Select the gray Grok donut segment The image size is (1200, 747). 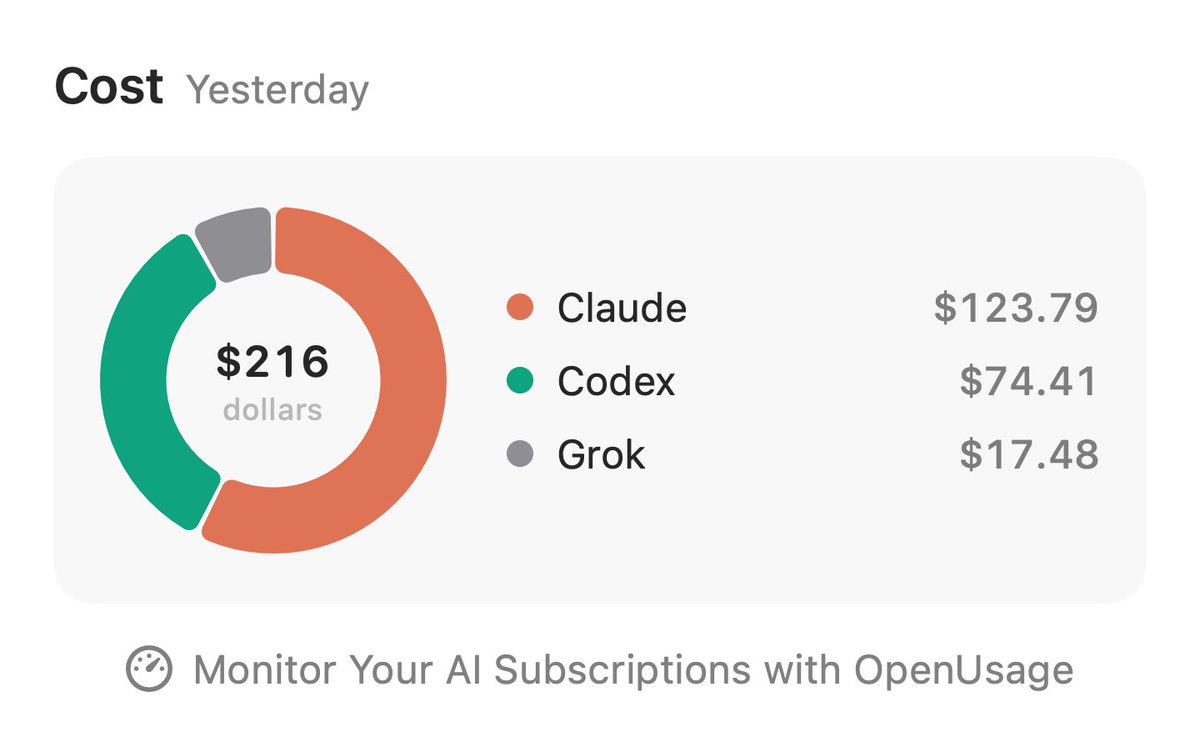click(236, 243)
